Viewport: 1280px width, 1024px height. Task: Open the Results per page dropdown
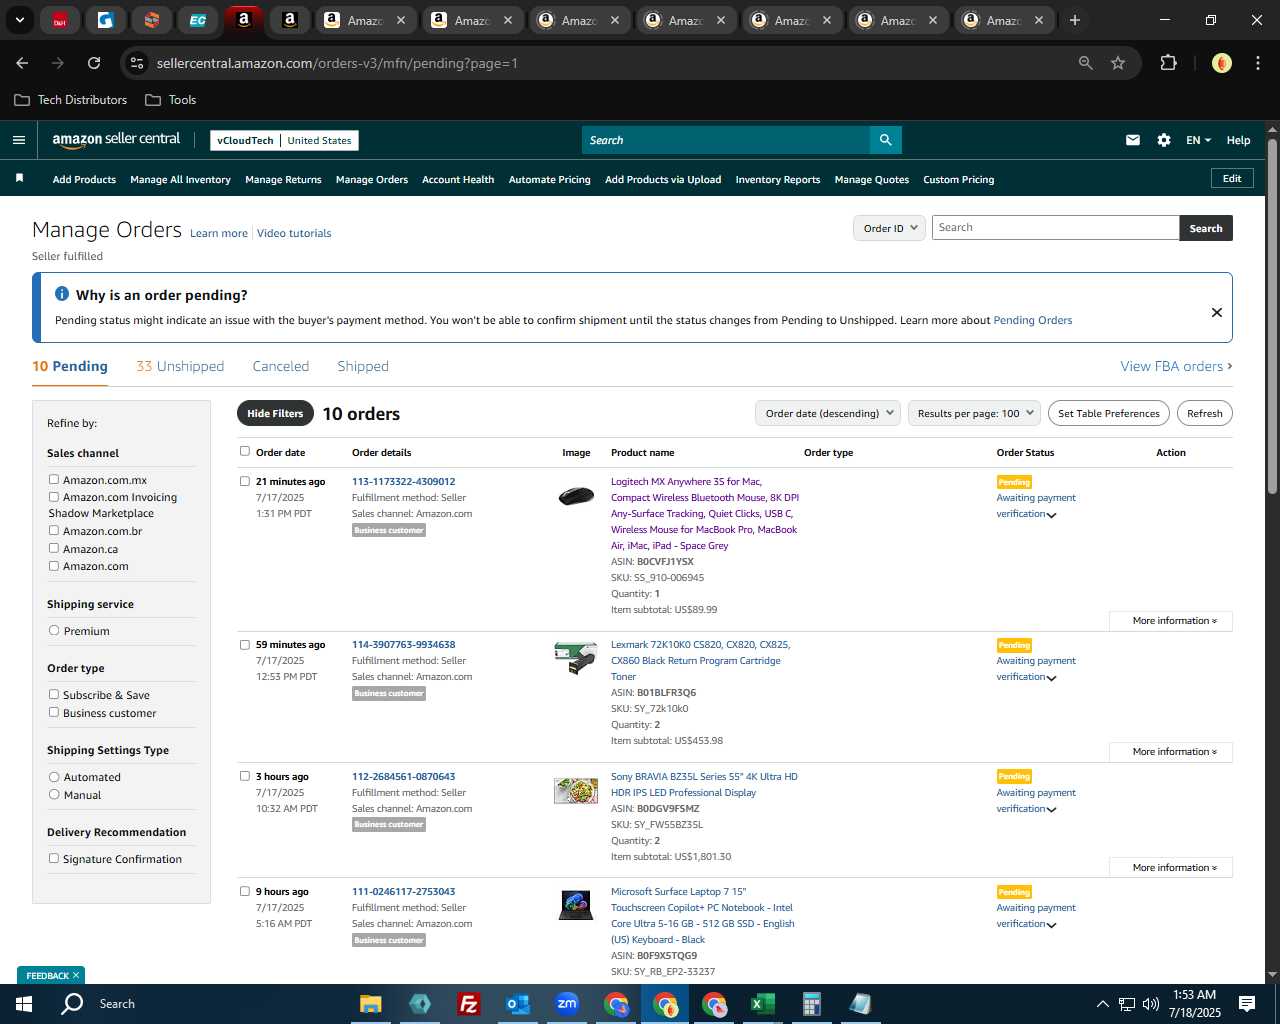(x=975, y=413)
